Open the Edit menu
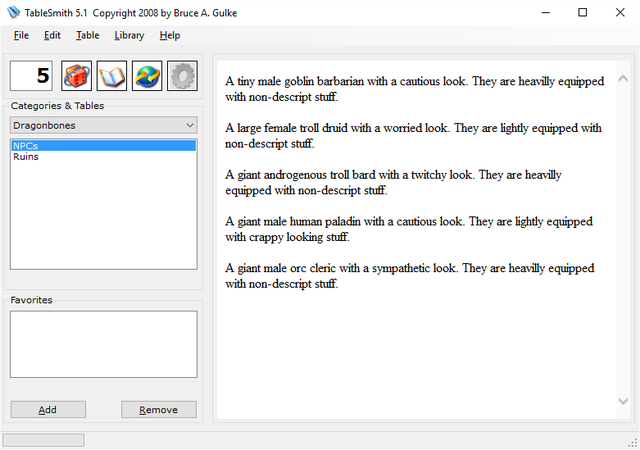640x450 pixels. tap(52, 36)
